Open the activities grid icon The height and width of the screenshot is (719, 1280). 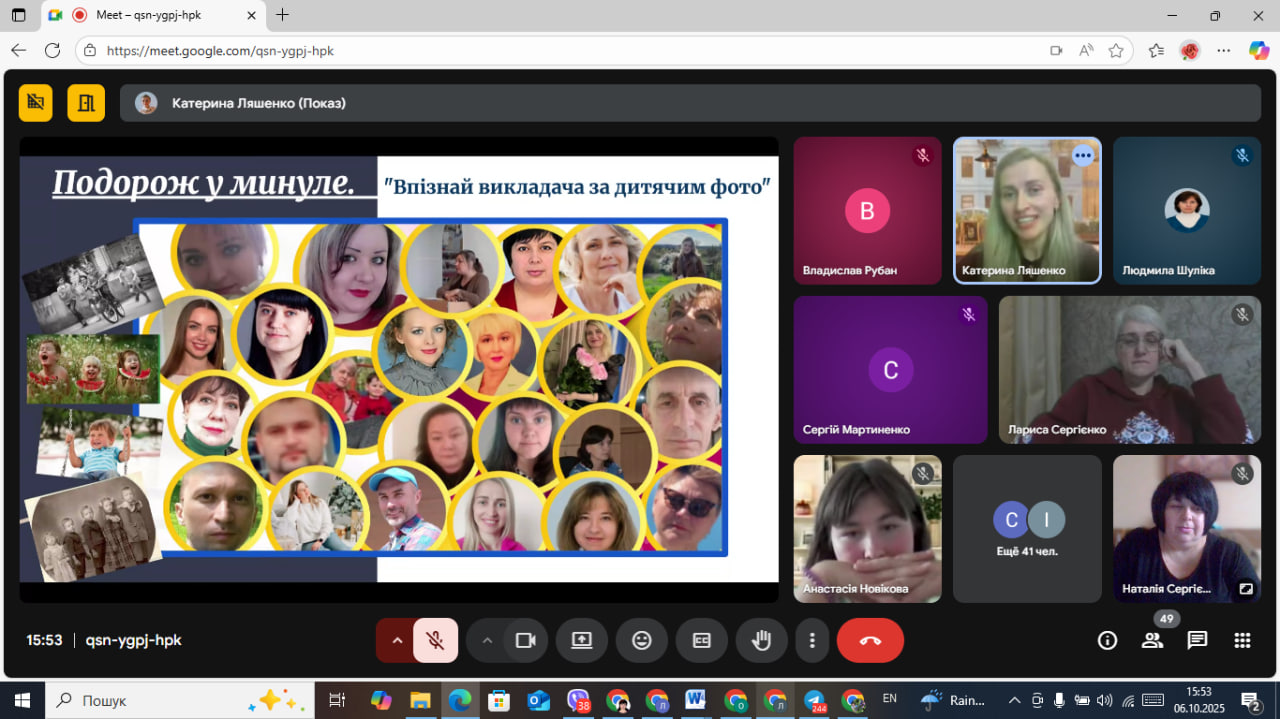[1242, 640]
